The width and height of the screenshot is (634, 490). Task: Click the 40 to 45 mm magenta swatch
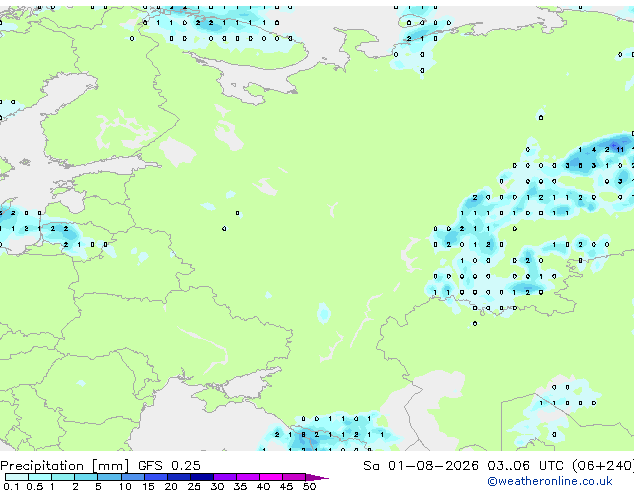click(x=271, y=477)
